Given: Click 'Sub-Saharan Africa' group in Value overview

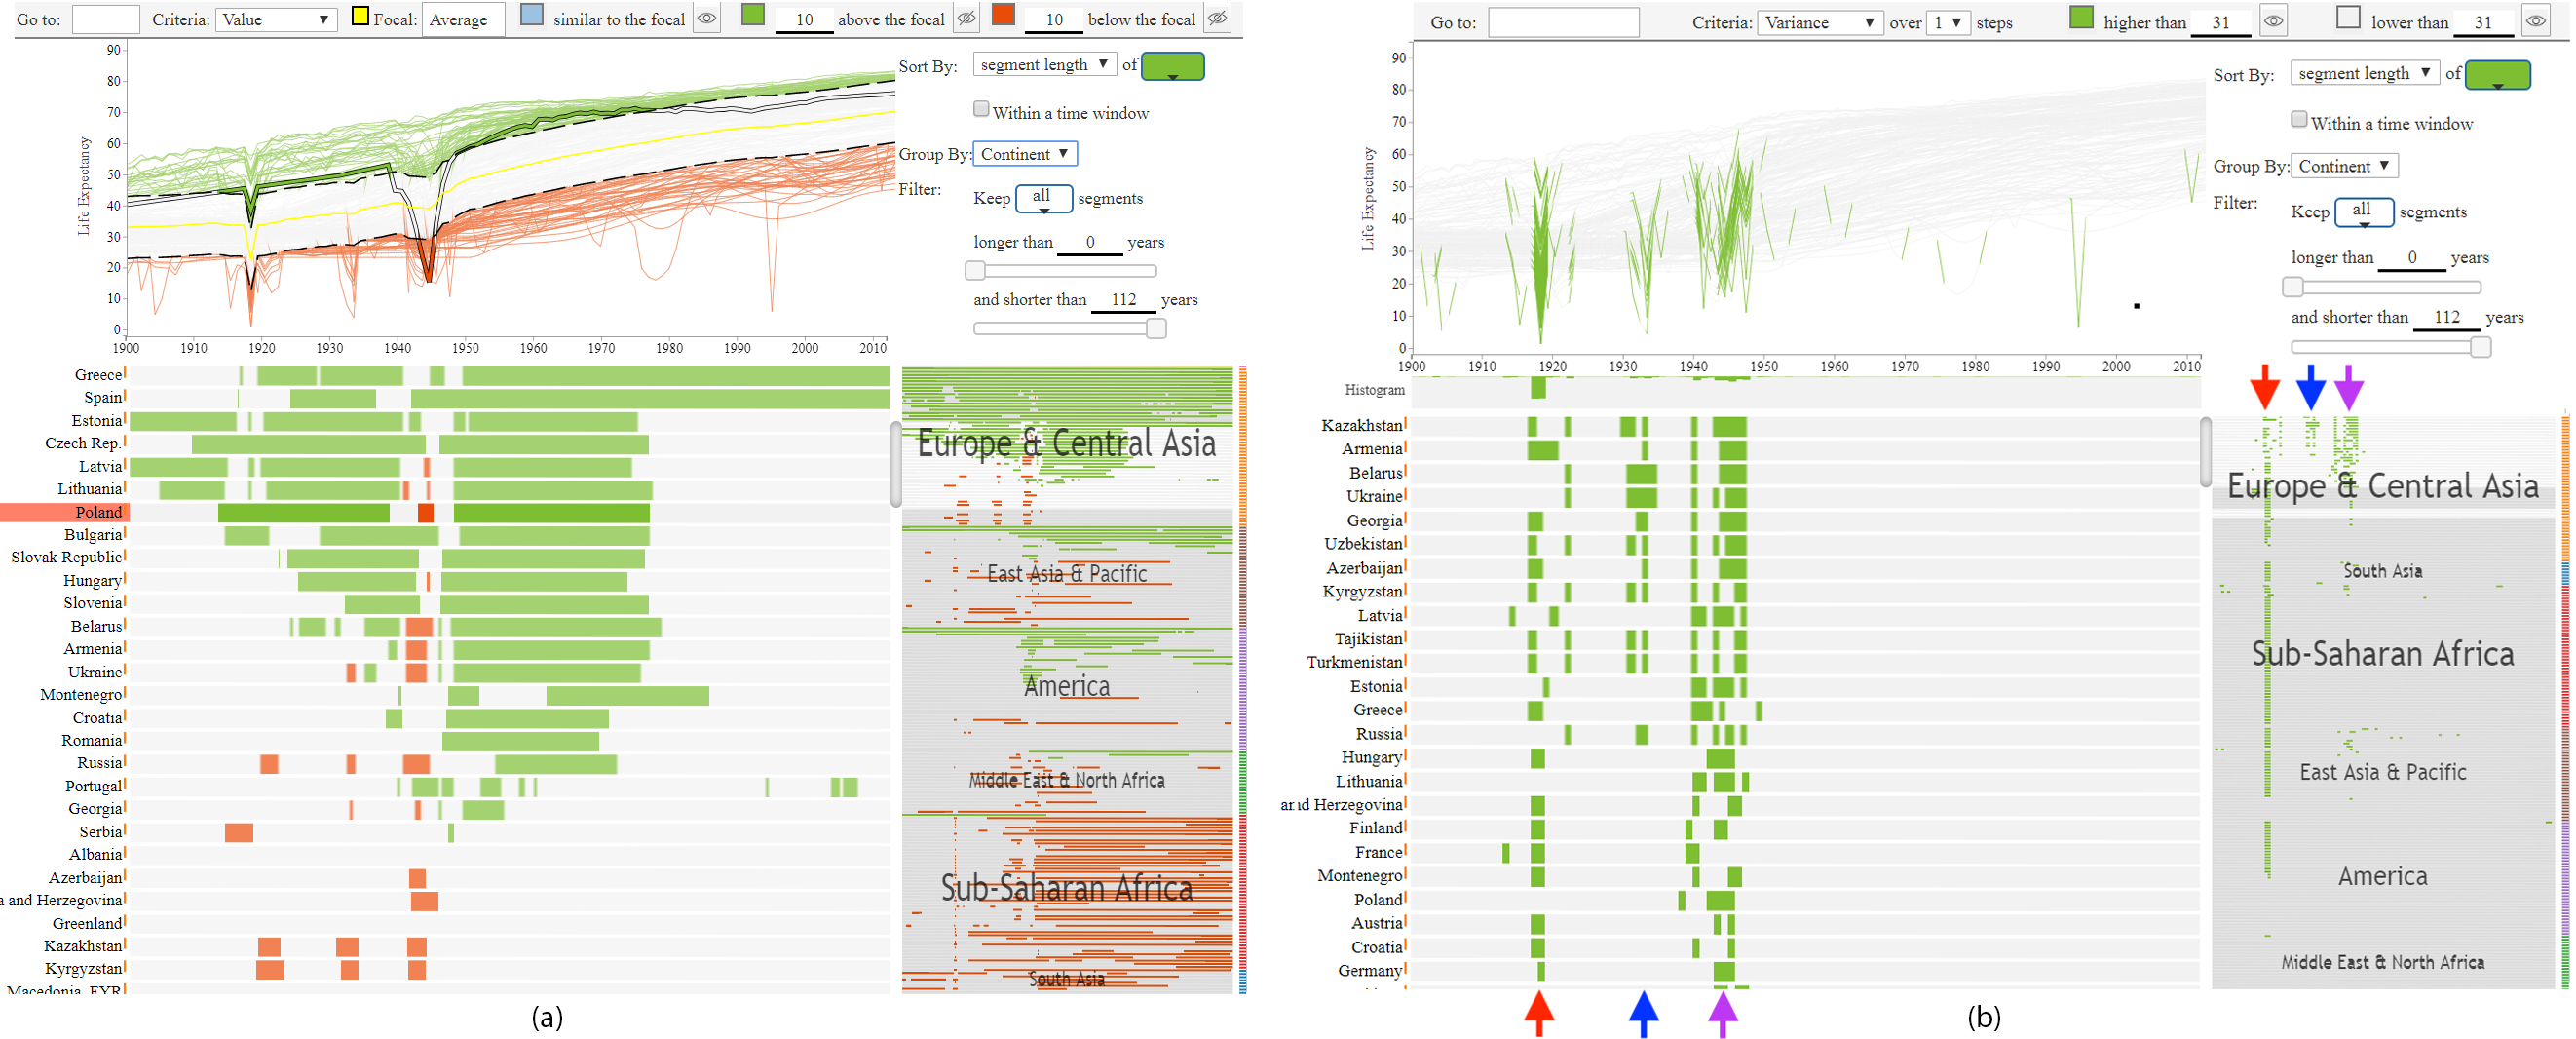Looking at the screenshot, I should (x=1066, y=888).
